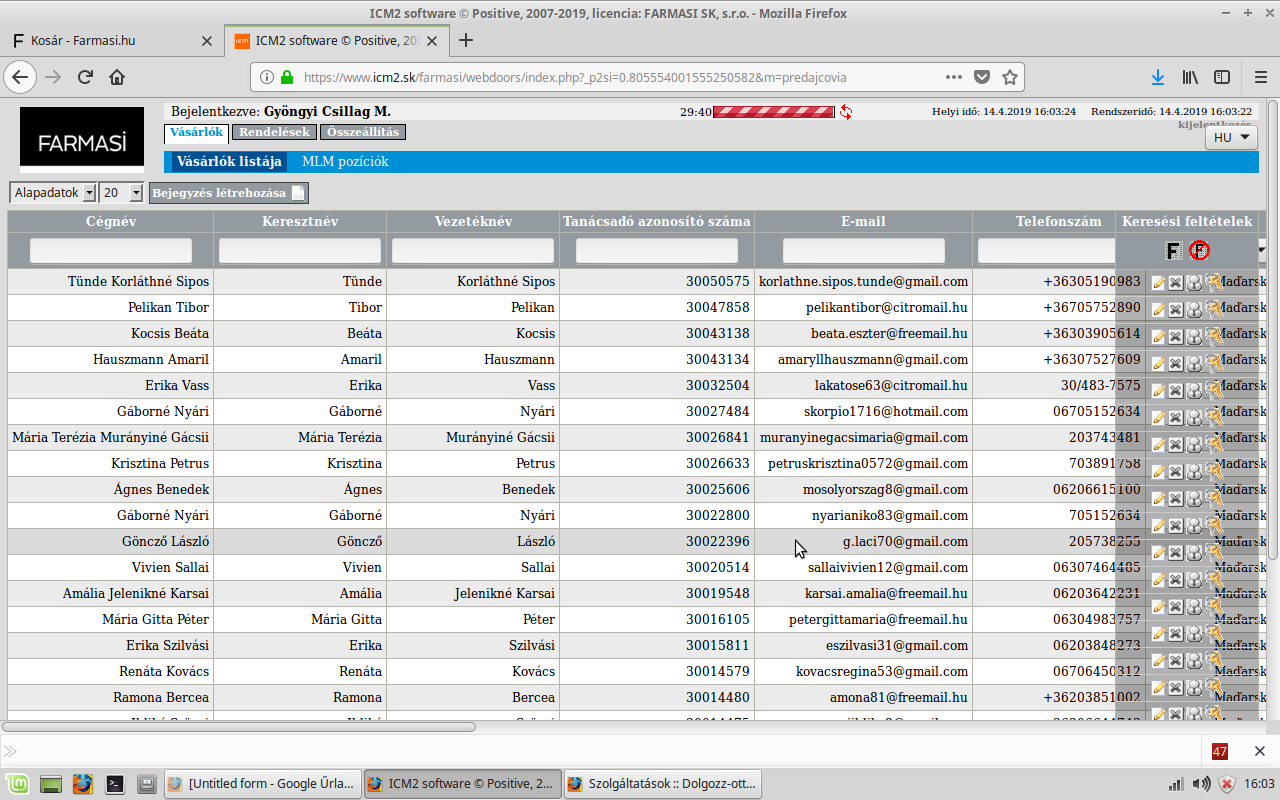Clear filters using the crossed-out F icon
This screenshot has width=1280, height=800.
pos(1199,251)
